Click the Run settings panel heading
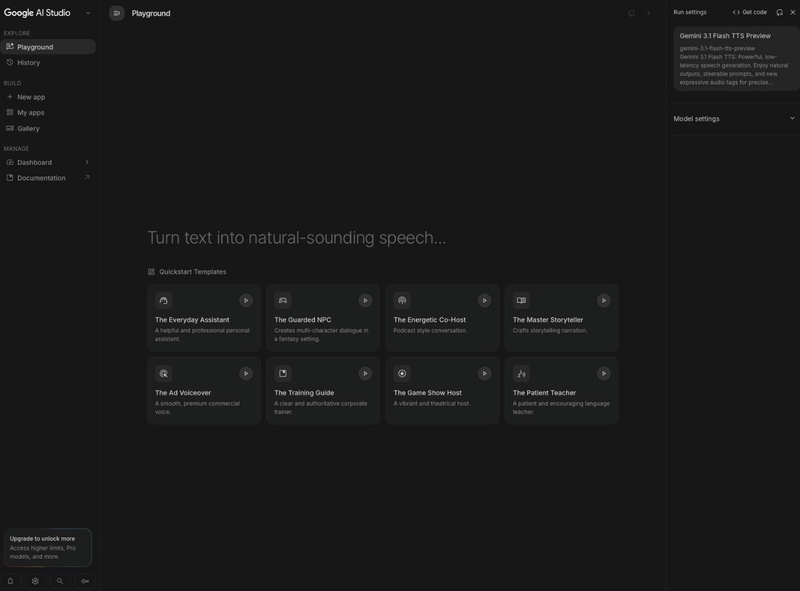800x591 pixels. coord(690,12)
